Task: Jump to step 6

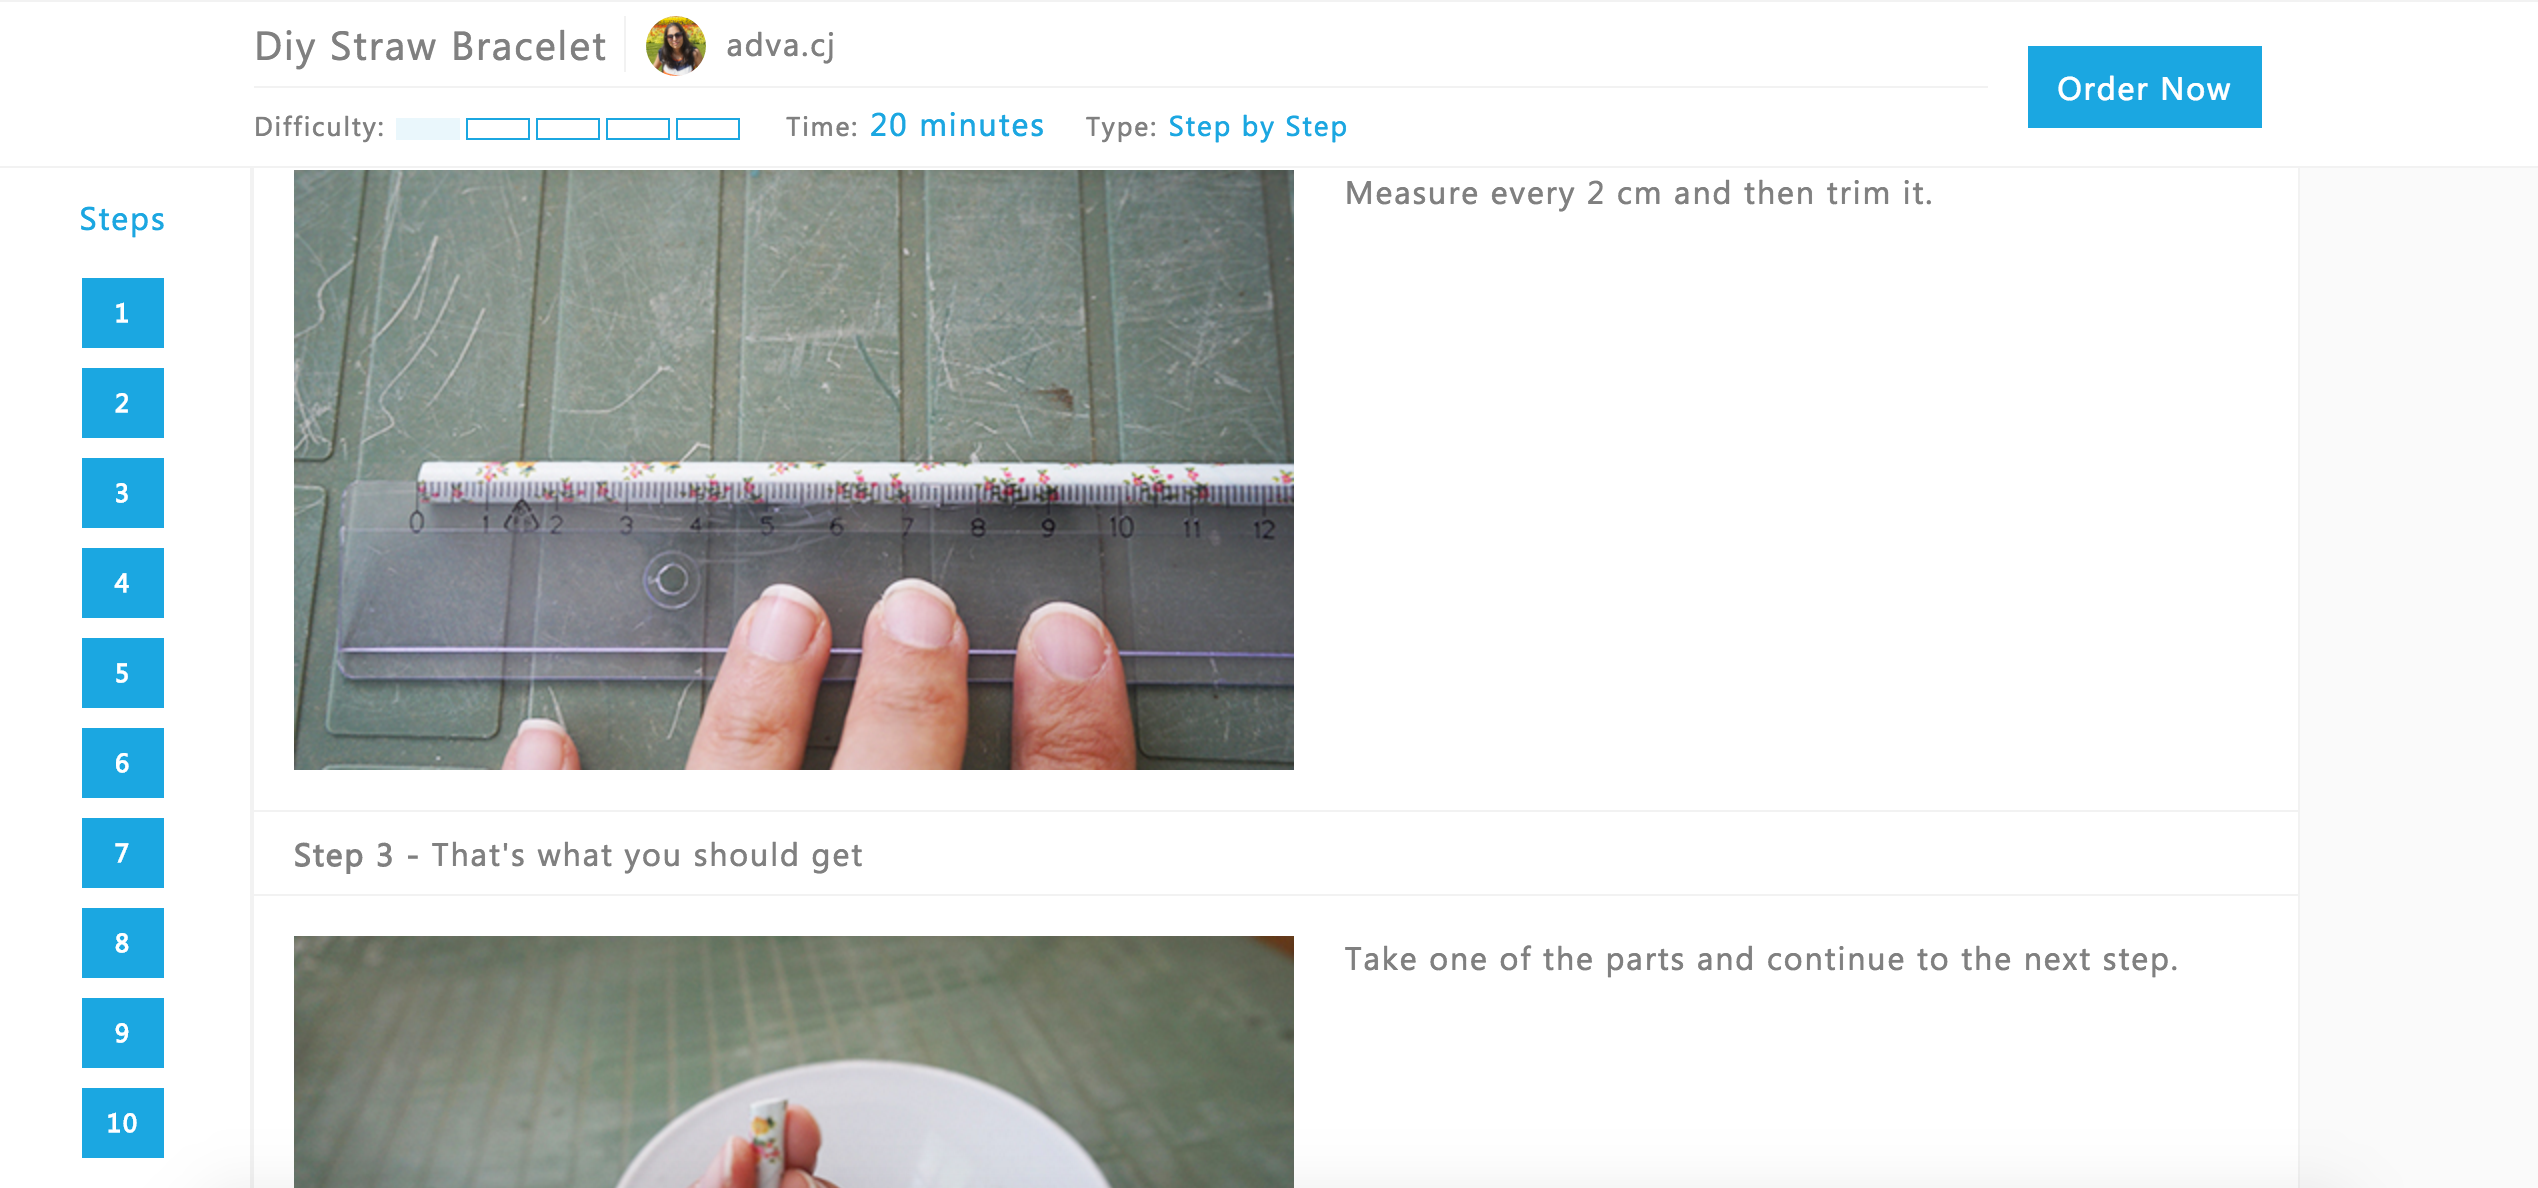Action: (x=123, y=763)
